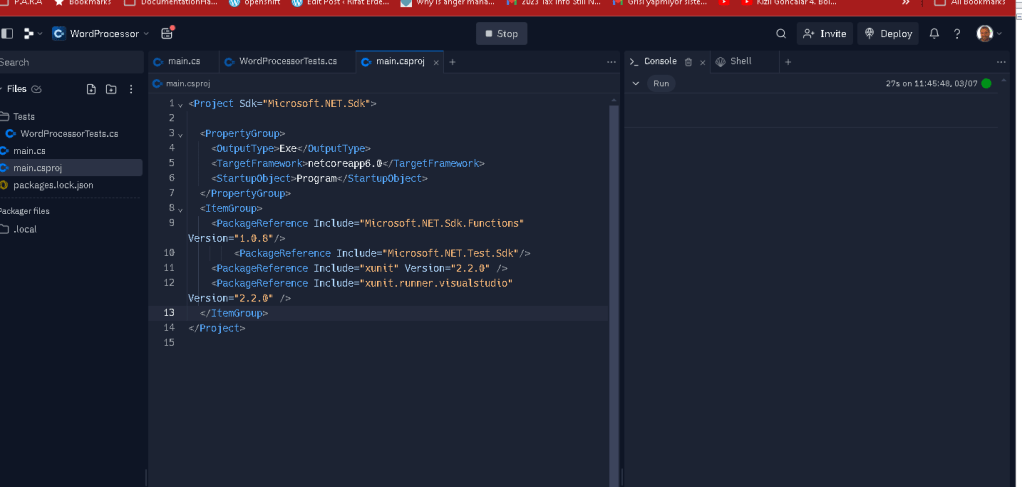Stop the running program
This screenshot has height=487, width=1022.
coord(501,34)
